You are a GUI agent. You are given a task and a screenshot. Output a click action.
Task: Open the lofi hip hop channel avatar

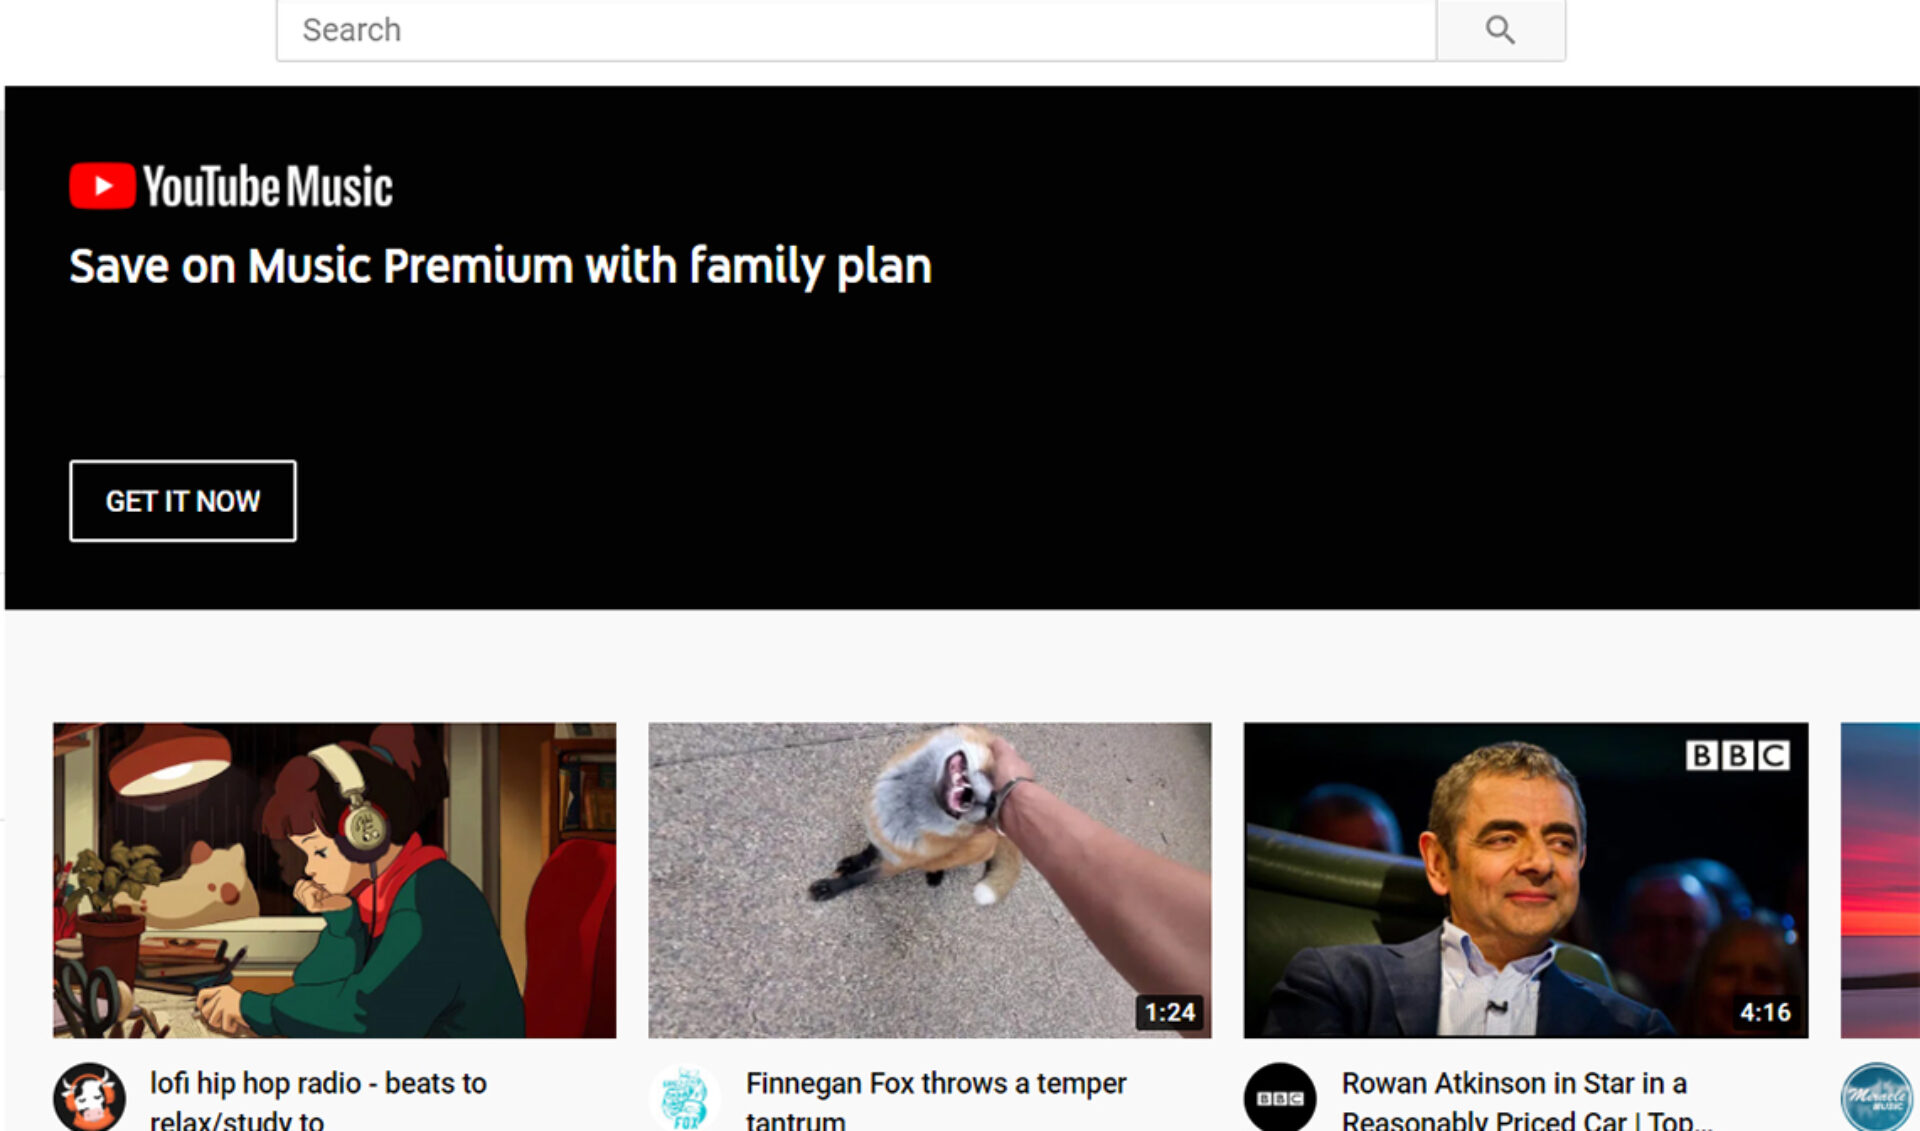point(89,1097)
